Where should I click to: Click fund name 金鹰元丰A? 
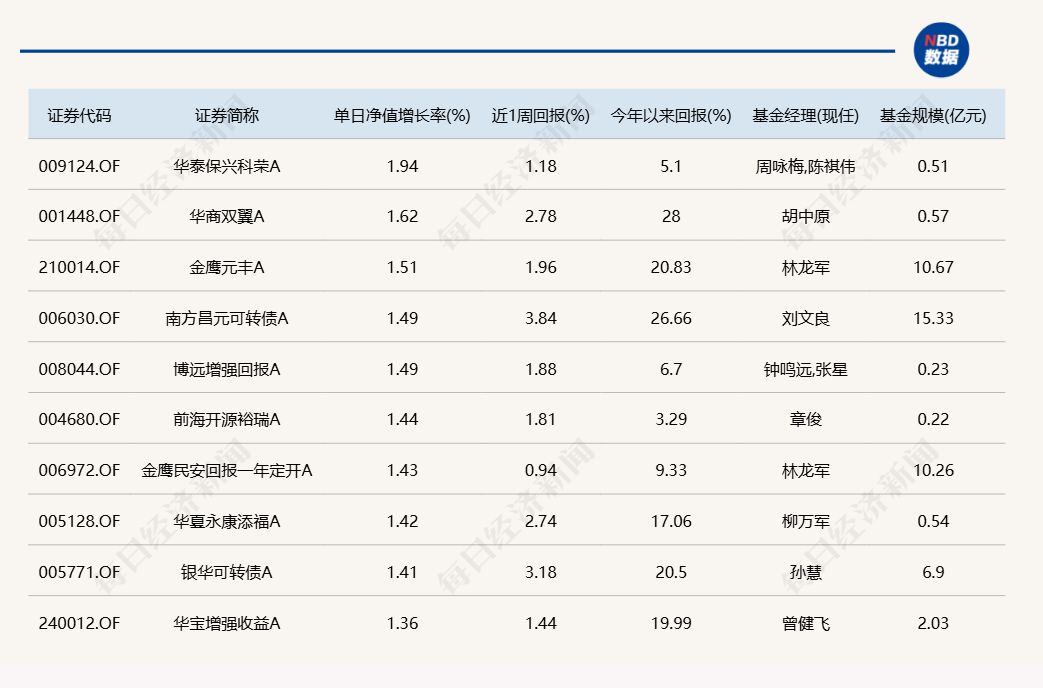226,267
